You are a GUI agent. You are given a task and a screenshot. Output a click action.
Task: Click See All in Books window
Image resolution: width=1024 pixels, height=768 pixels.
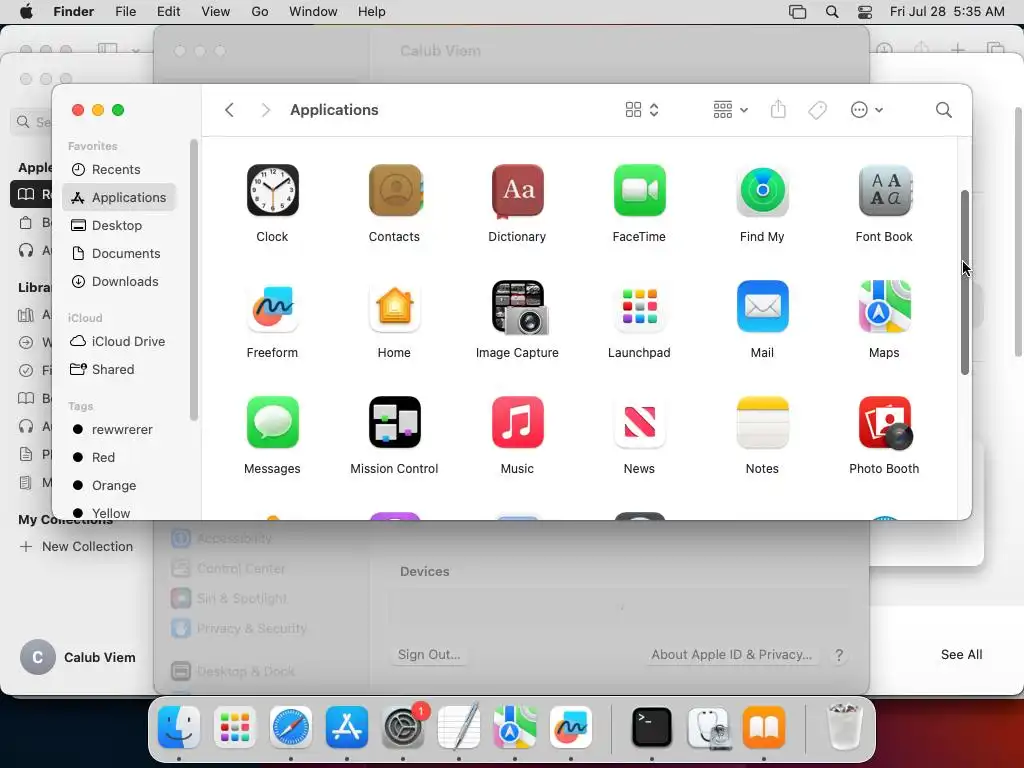tap(961, 654)
